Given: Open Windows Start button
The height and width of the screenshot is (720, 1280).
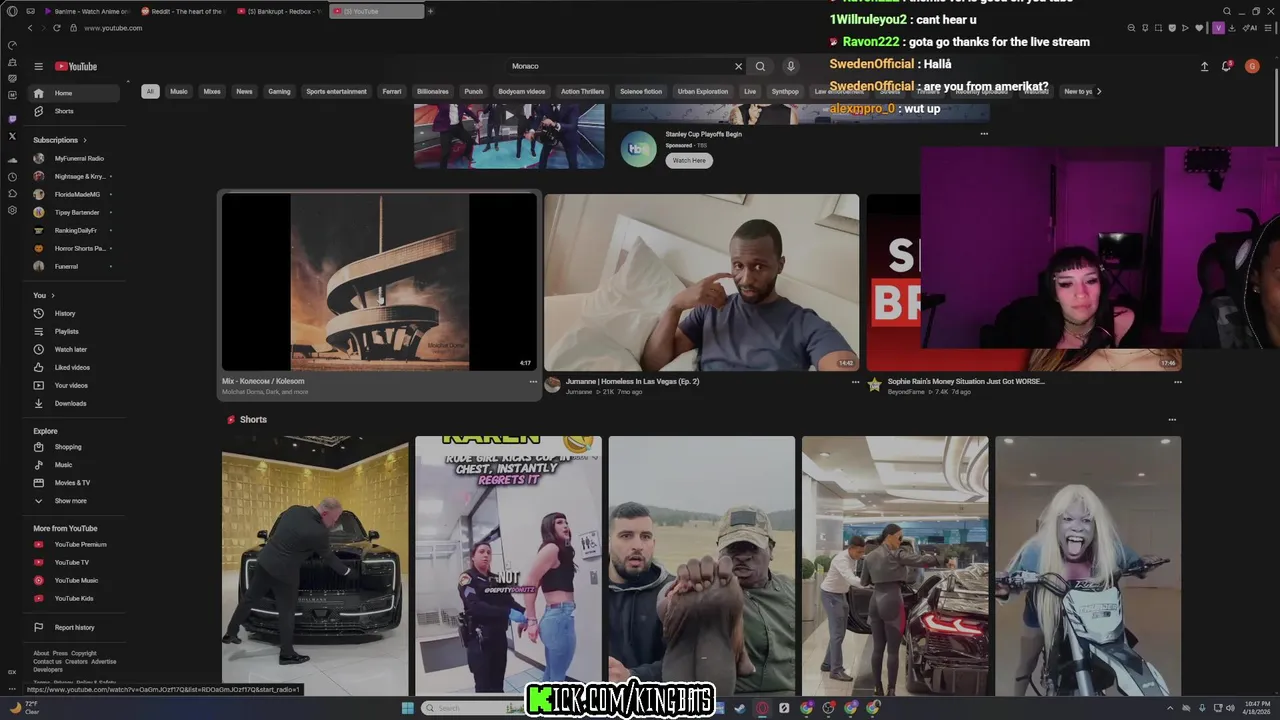Looking at the screenshot, I should [407, 708].
